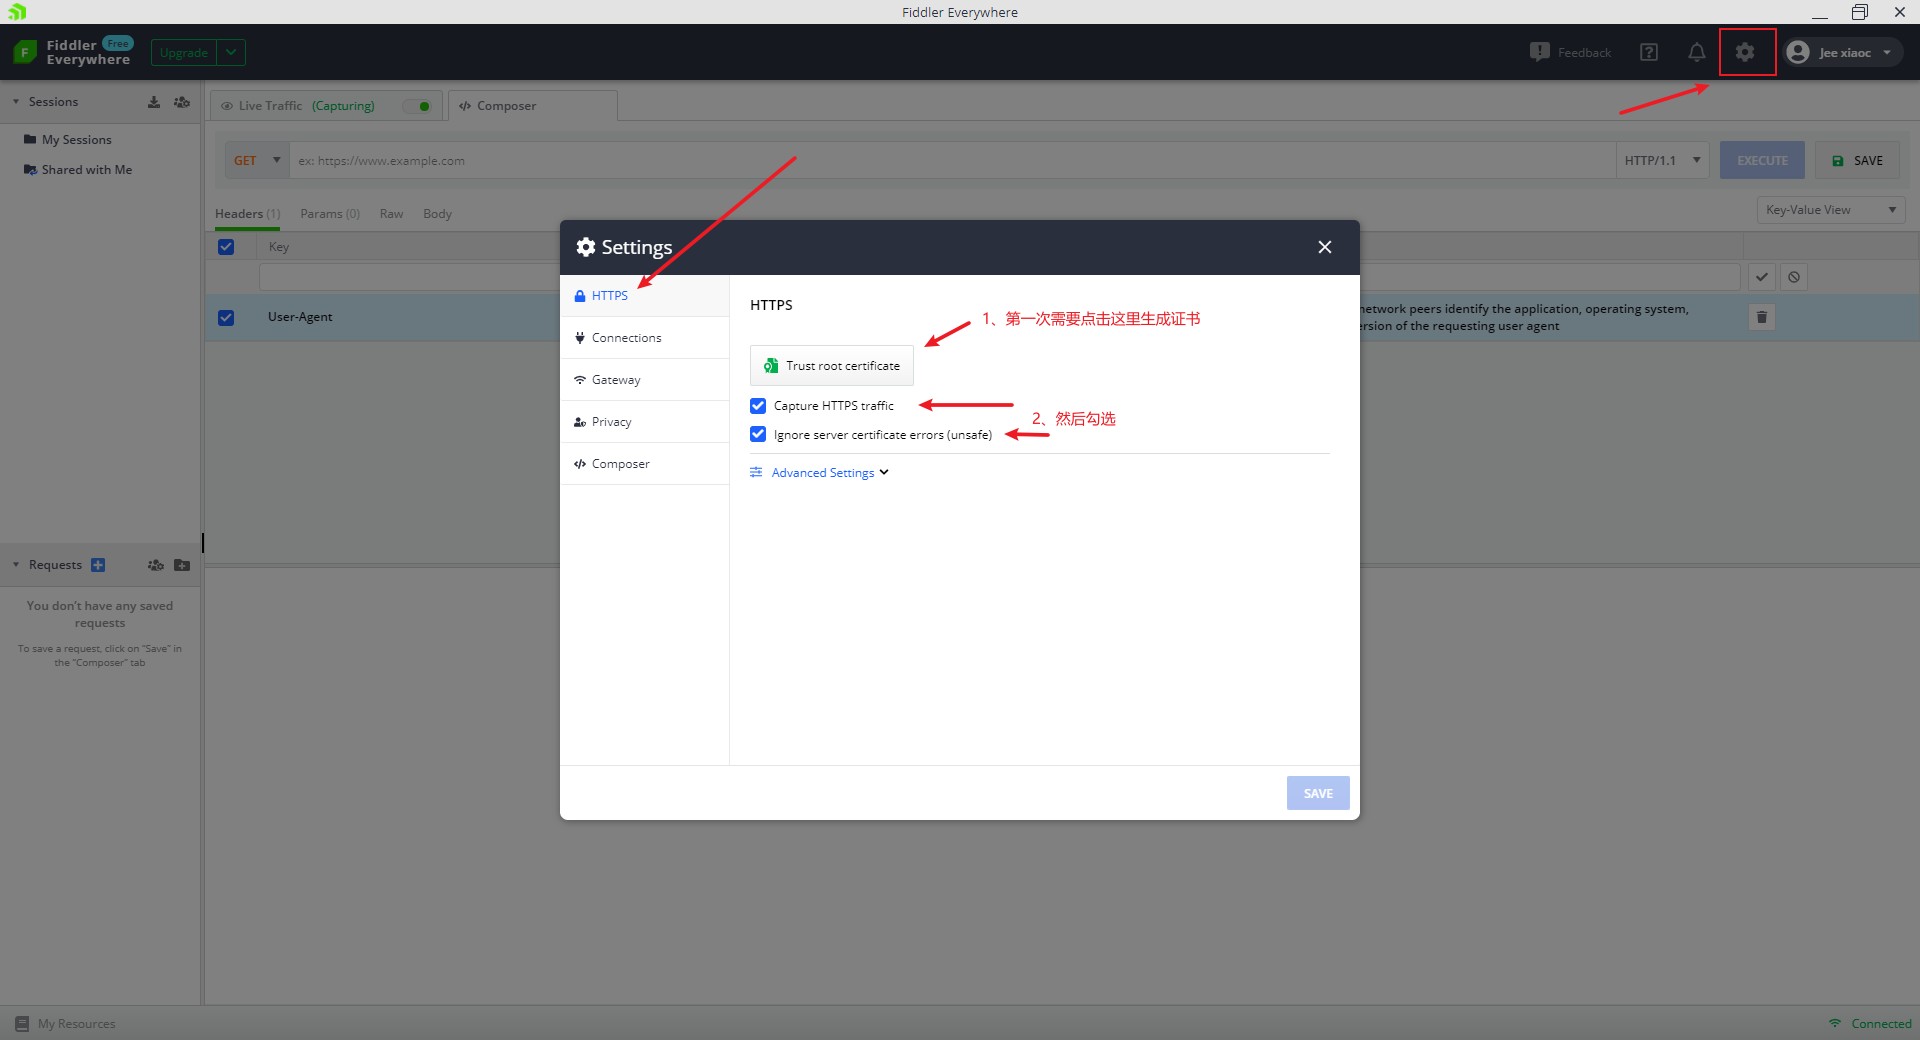Select My Sessions tree item
1920x1040 pixels.
pos(76,140)
